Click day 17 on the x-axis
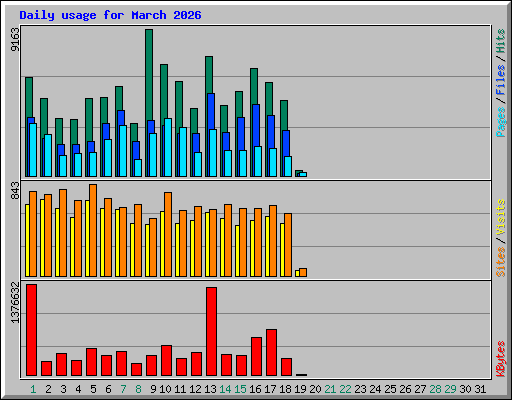512x400 pixels. 270,389
